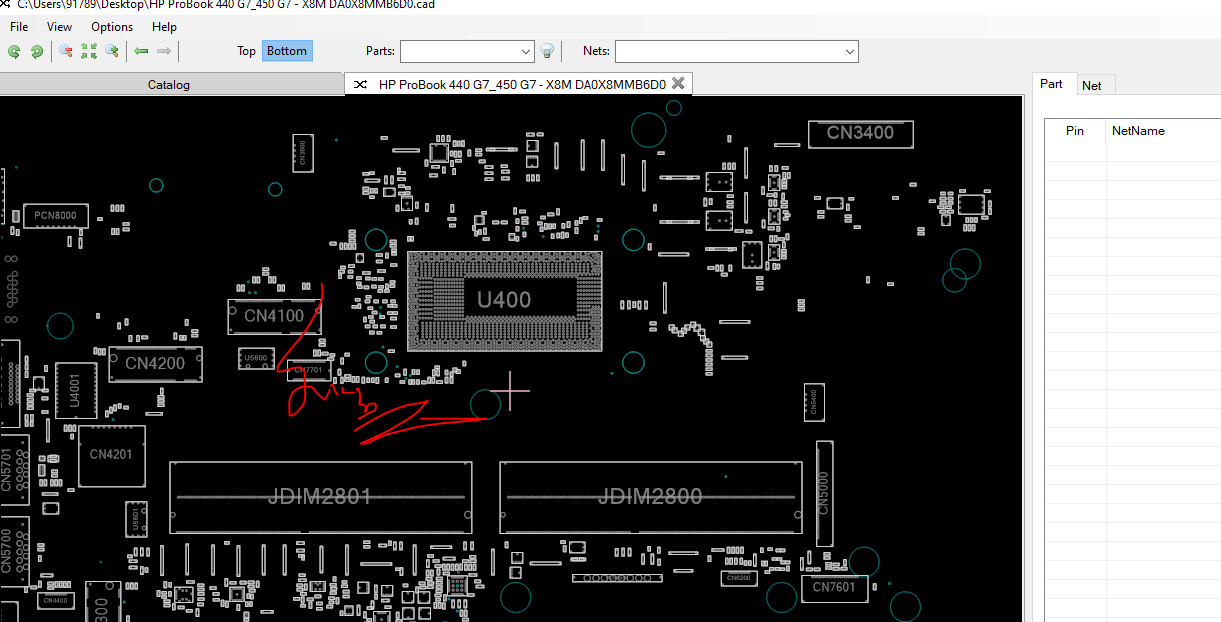Viewport: 1221px width, 622px height.
Task: Select connector PCN8000 on the board
Action: tap(55, 216)
